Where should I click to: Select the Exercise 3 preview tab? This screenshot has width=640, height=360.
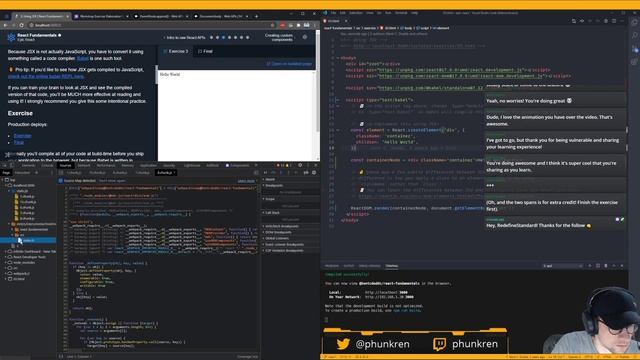[176, 51]
